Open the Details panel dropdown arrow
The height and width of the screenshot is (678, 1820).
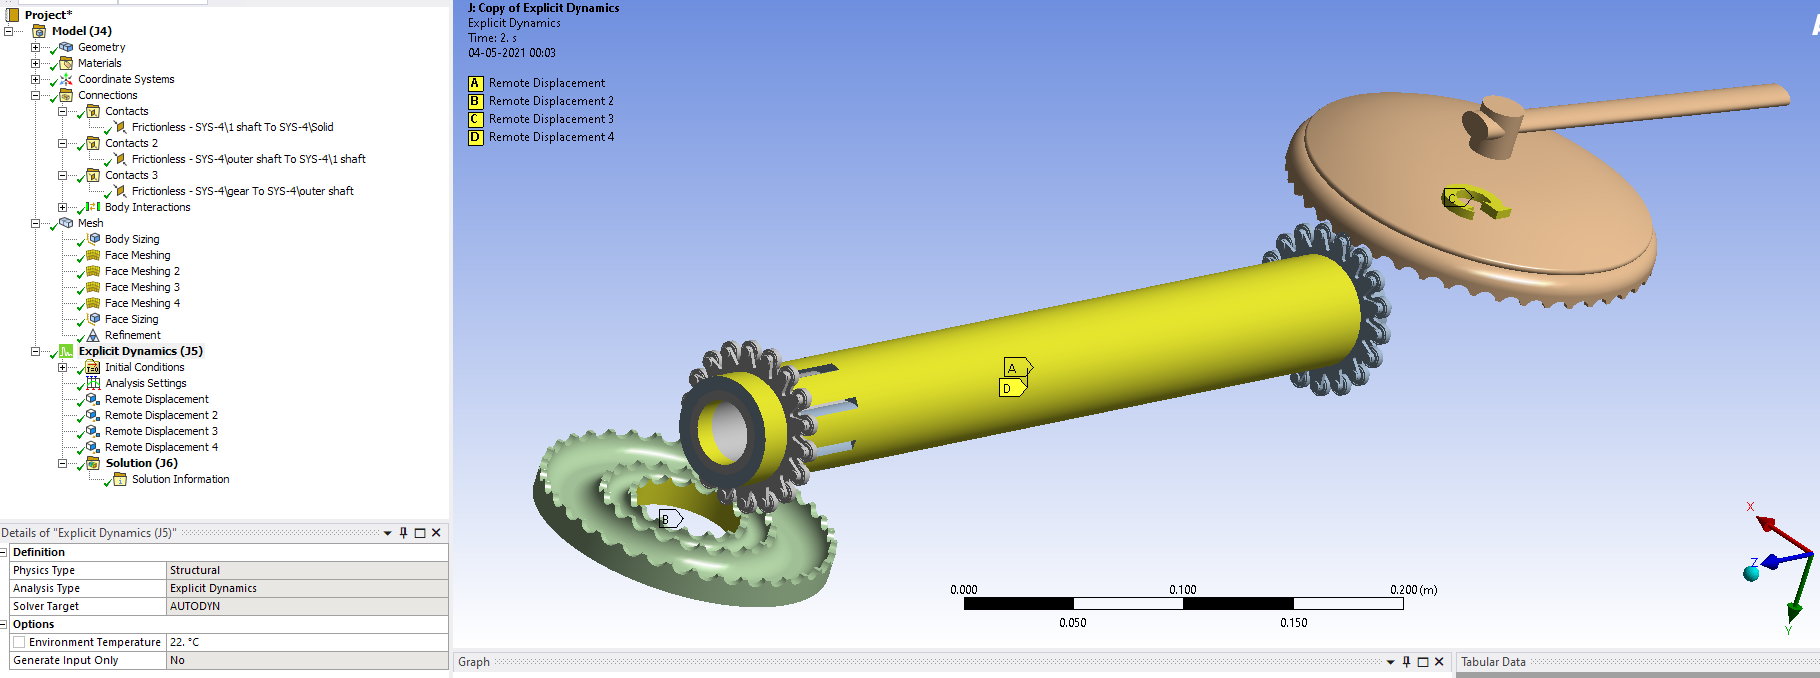coord(388,533)
